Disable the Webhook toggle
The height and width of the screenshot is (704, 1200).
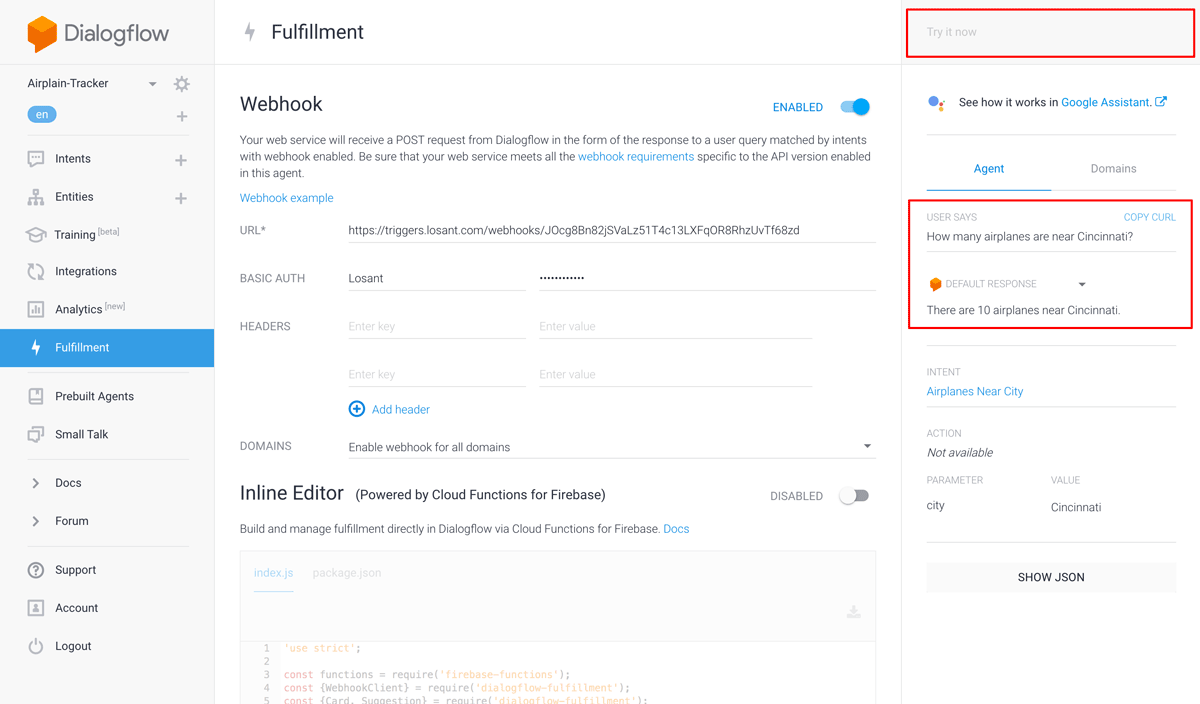point(855,106)
